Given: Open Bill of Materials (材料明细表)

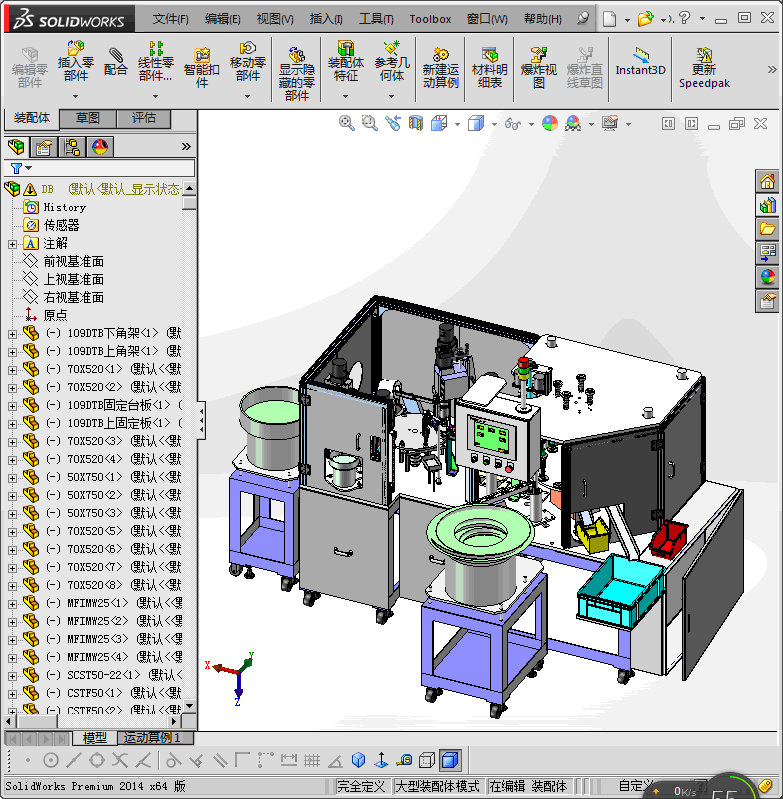Looking at the screenshot, I should click(490, 67).
